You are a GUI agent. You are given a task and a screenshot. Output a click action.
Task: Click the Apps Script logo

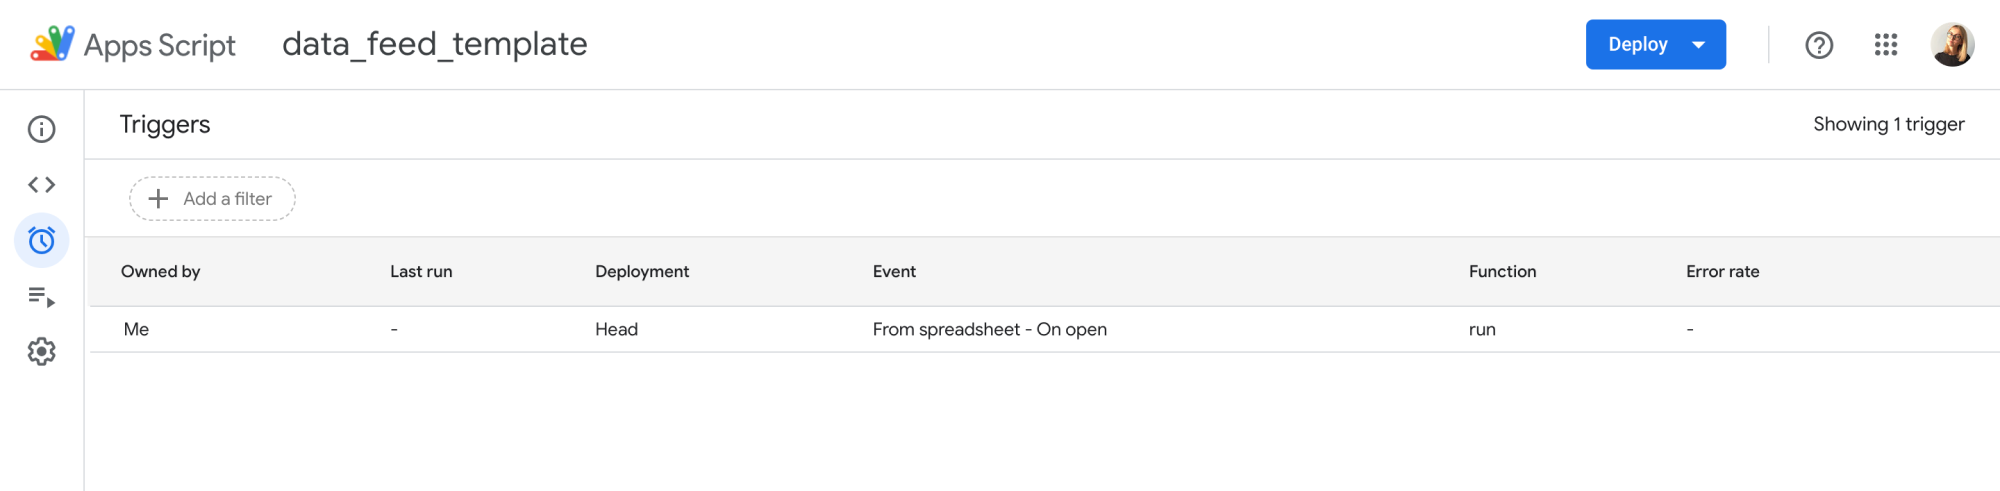click(x=52, y=44)
